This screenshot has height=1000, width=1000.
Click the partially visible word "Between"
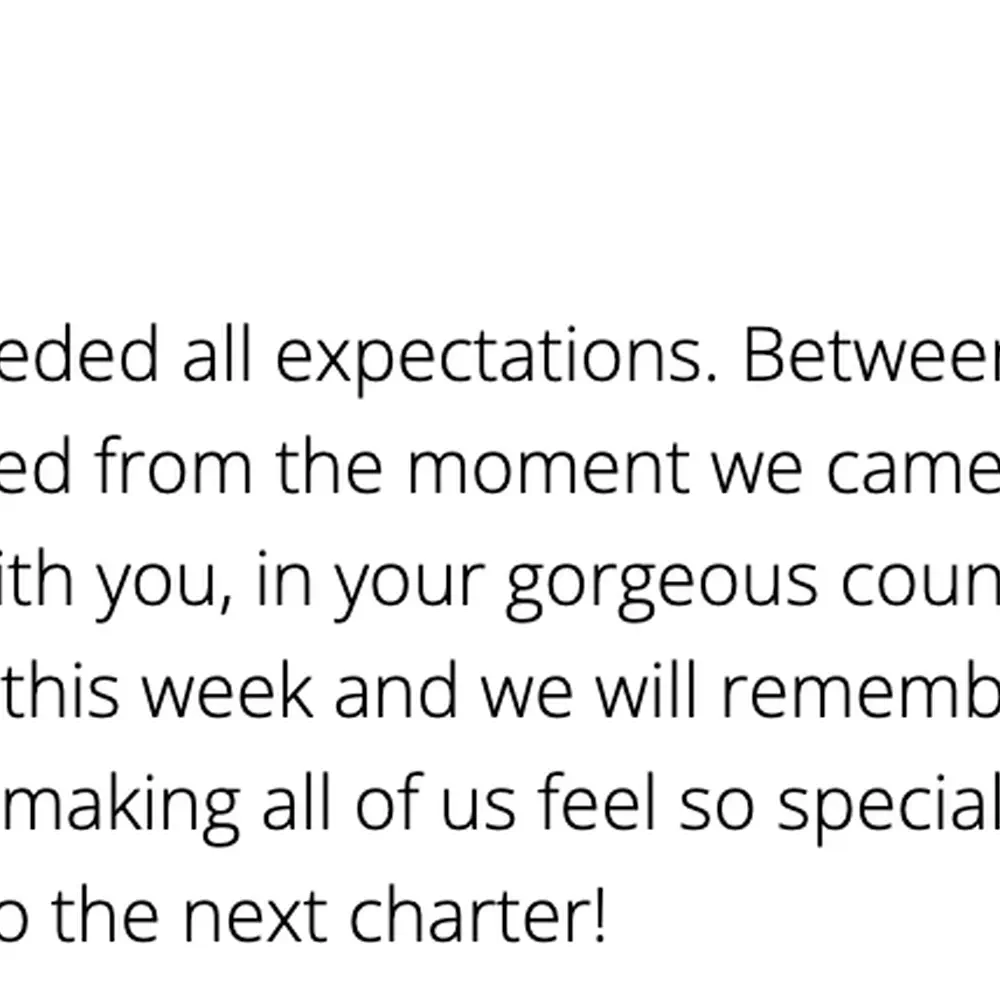[872, 354]
